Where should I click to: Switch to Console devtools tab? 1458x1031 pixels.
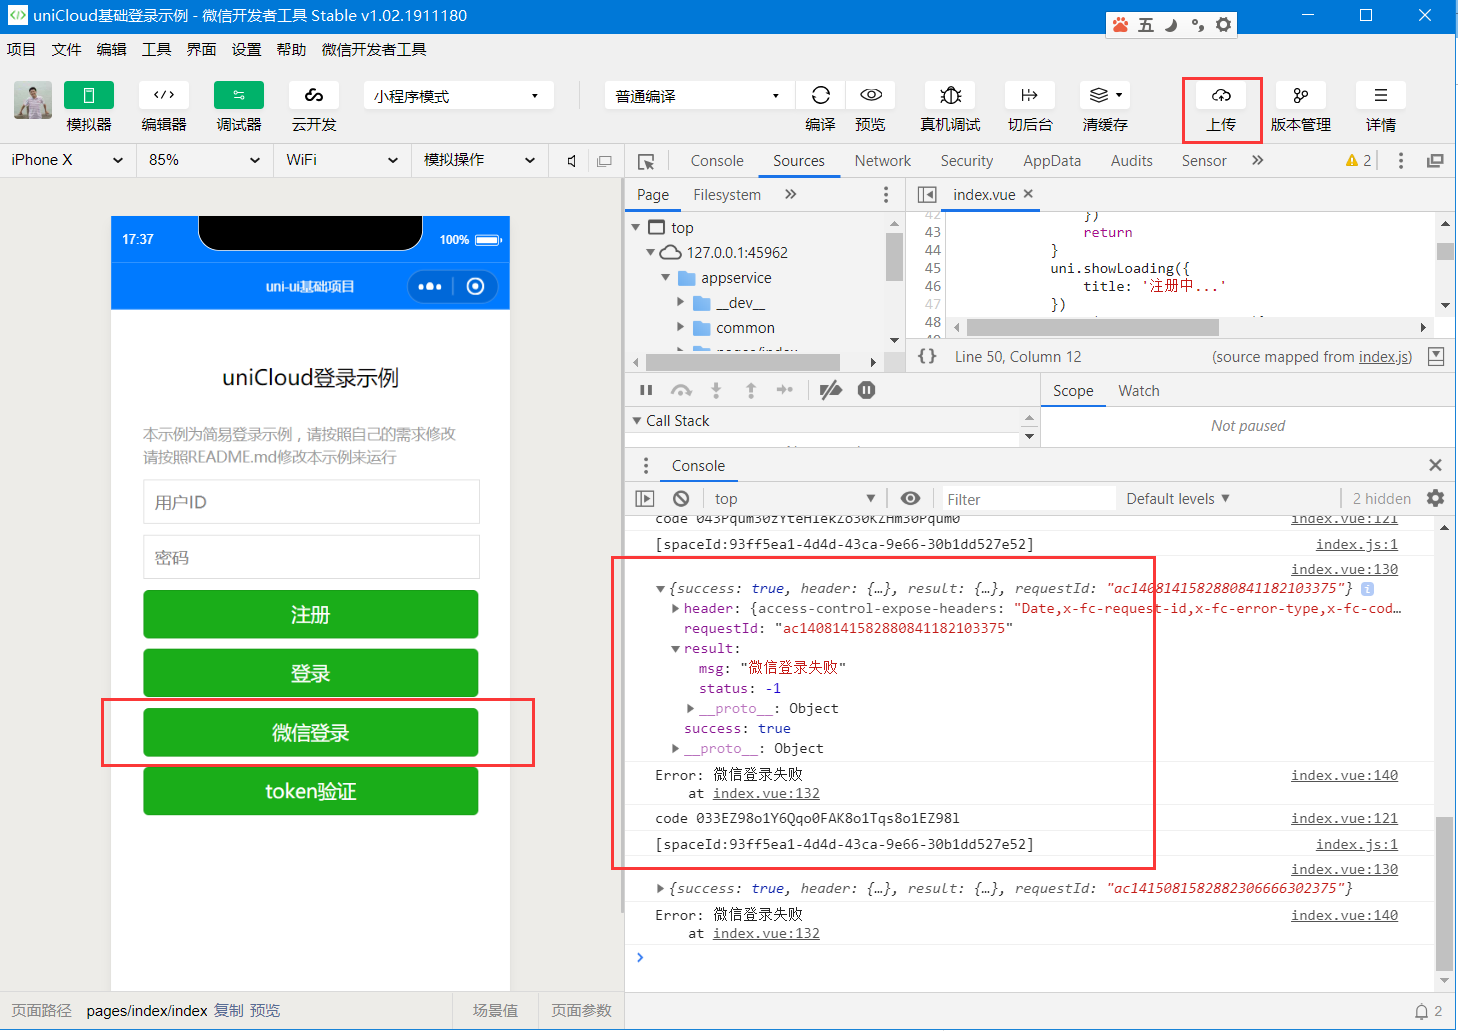[717, 161]
